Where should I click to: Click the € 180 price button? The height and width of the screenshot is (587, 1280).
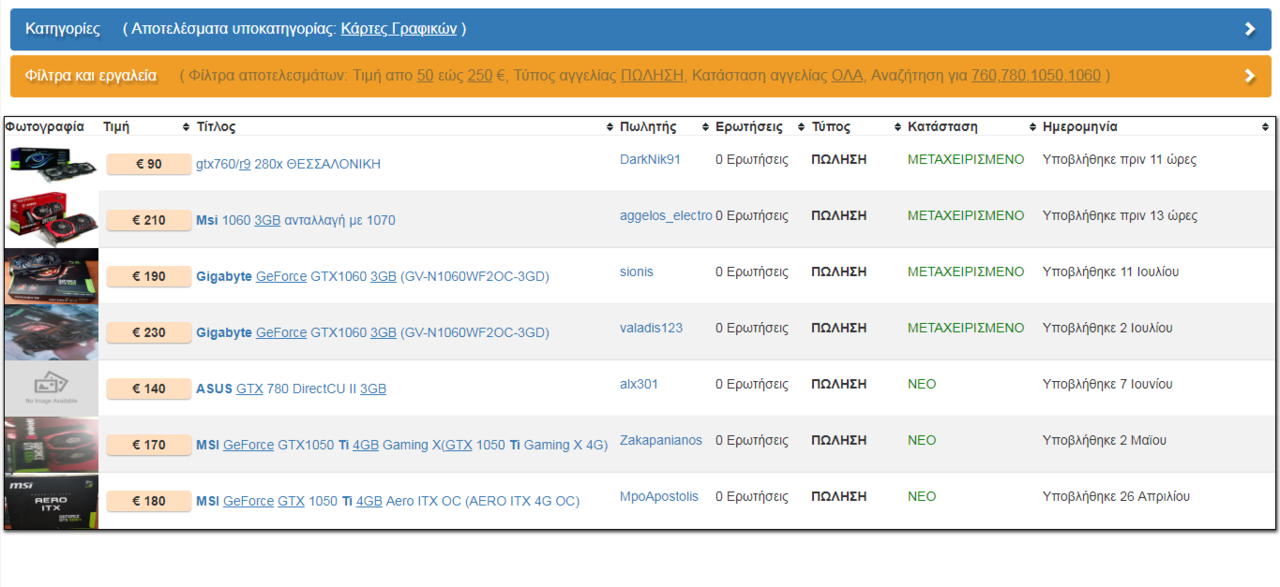click(148, 501)
